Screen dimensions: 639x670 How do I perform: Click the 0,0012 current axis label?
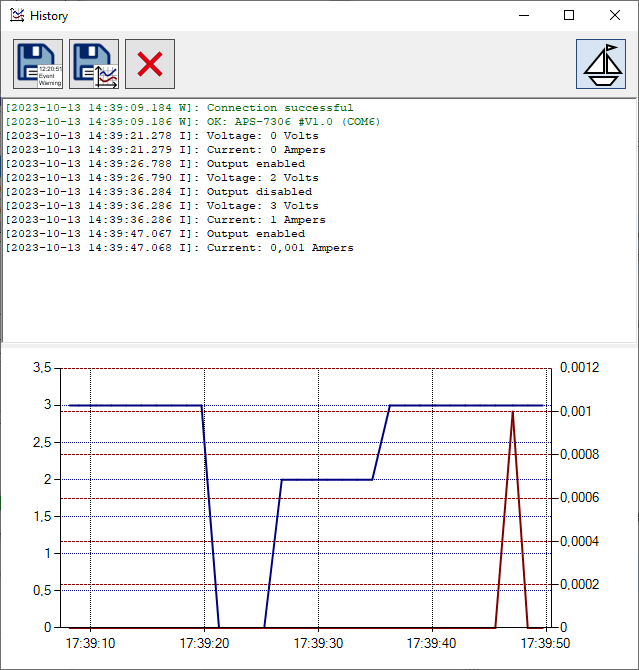coord(580,367)
